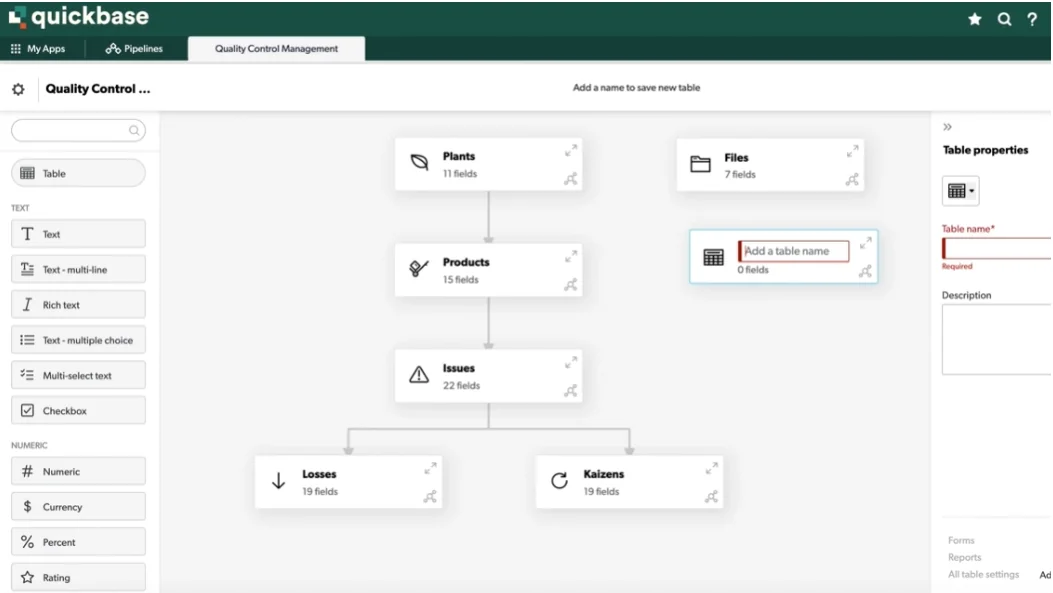Click the Issues warning triangle icon
Screen dimensions: 1053x593
click(x=419, y=374)
